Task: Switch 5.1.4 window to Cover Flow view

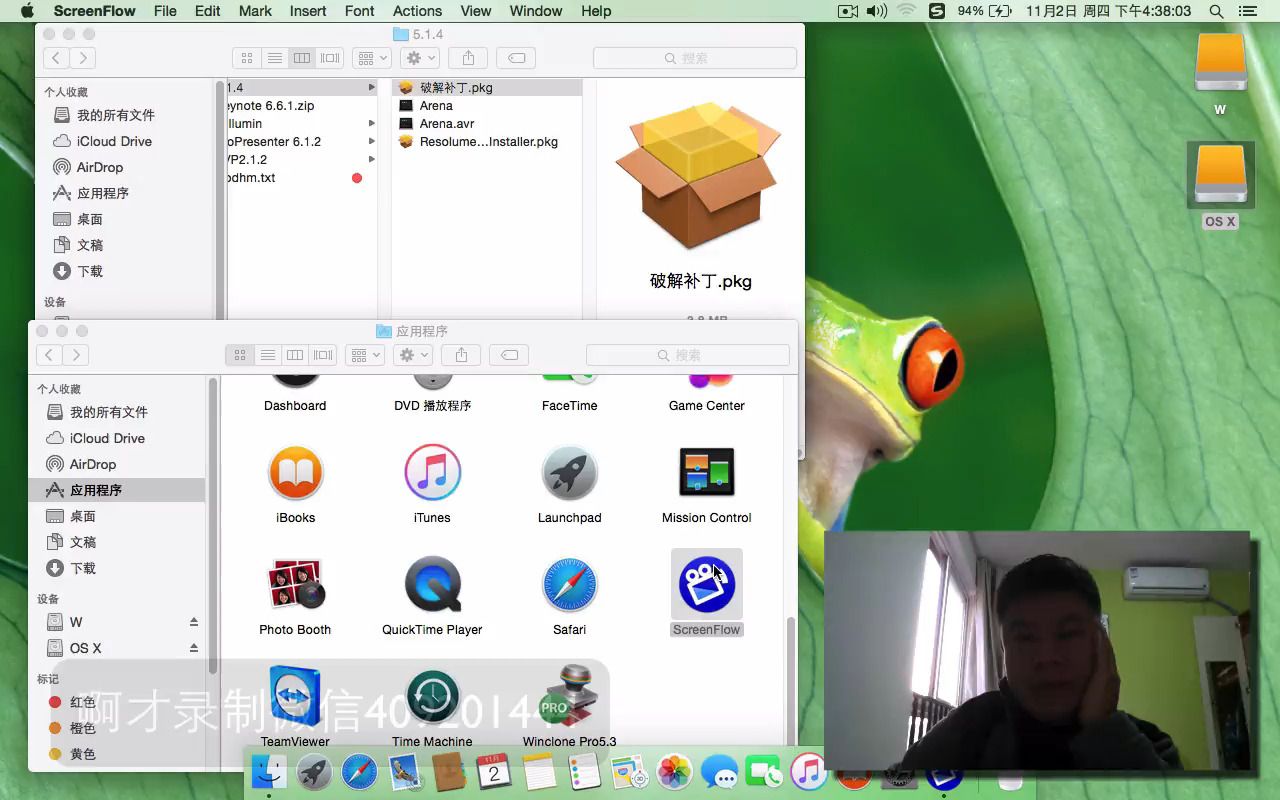Action: 329,58
